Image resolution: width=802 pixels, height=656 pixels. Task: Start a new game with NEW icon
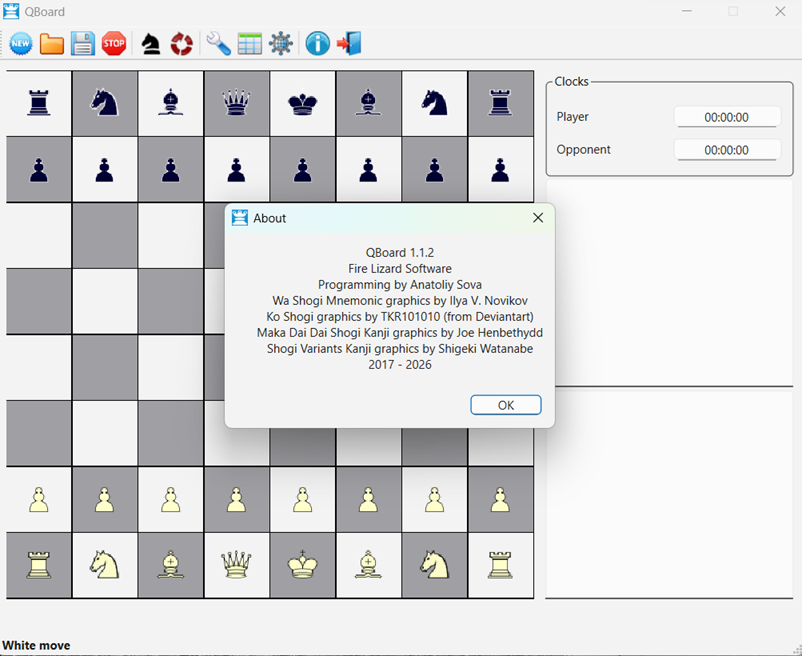pos(20,43)
